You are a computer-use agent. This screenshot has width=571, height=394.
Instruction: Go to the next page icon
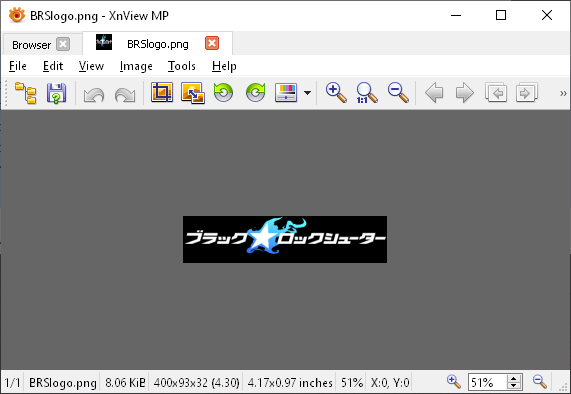click(x=527, y=93)
